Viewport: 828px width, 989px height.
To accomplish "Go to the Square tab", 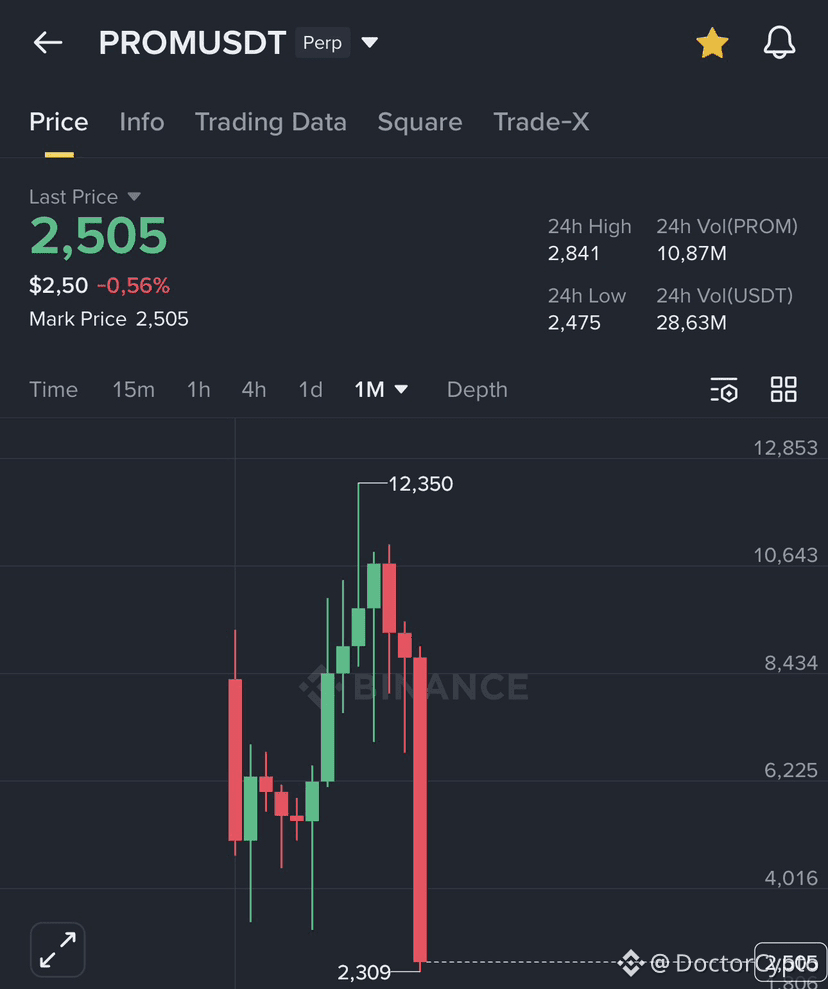I will pyautogui.click(x=419, y=122).
